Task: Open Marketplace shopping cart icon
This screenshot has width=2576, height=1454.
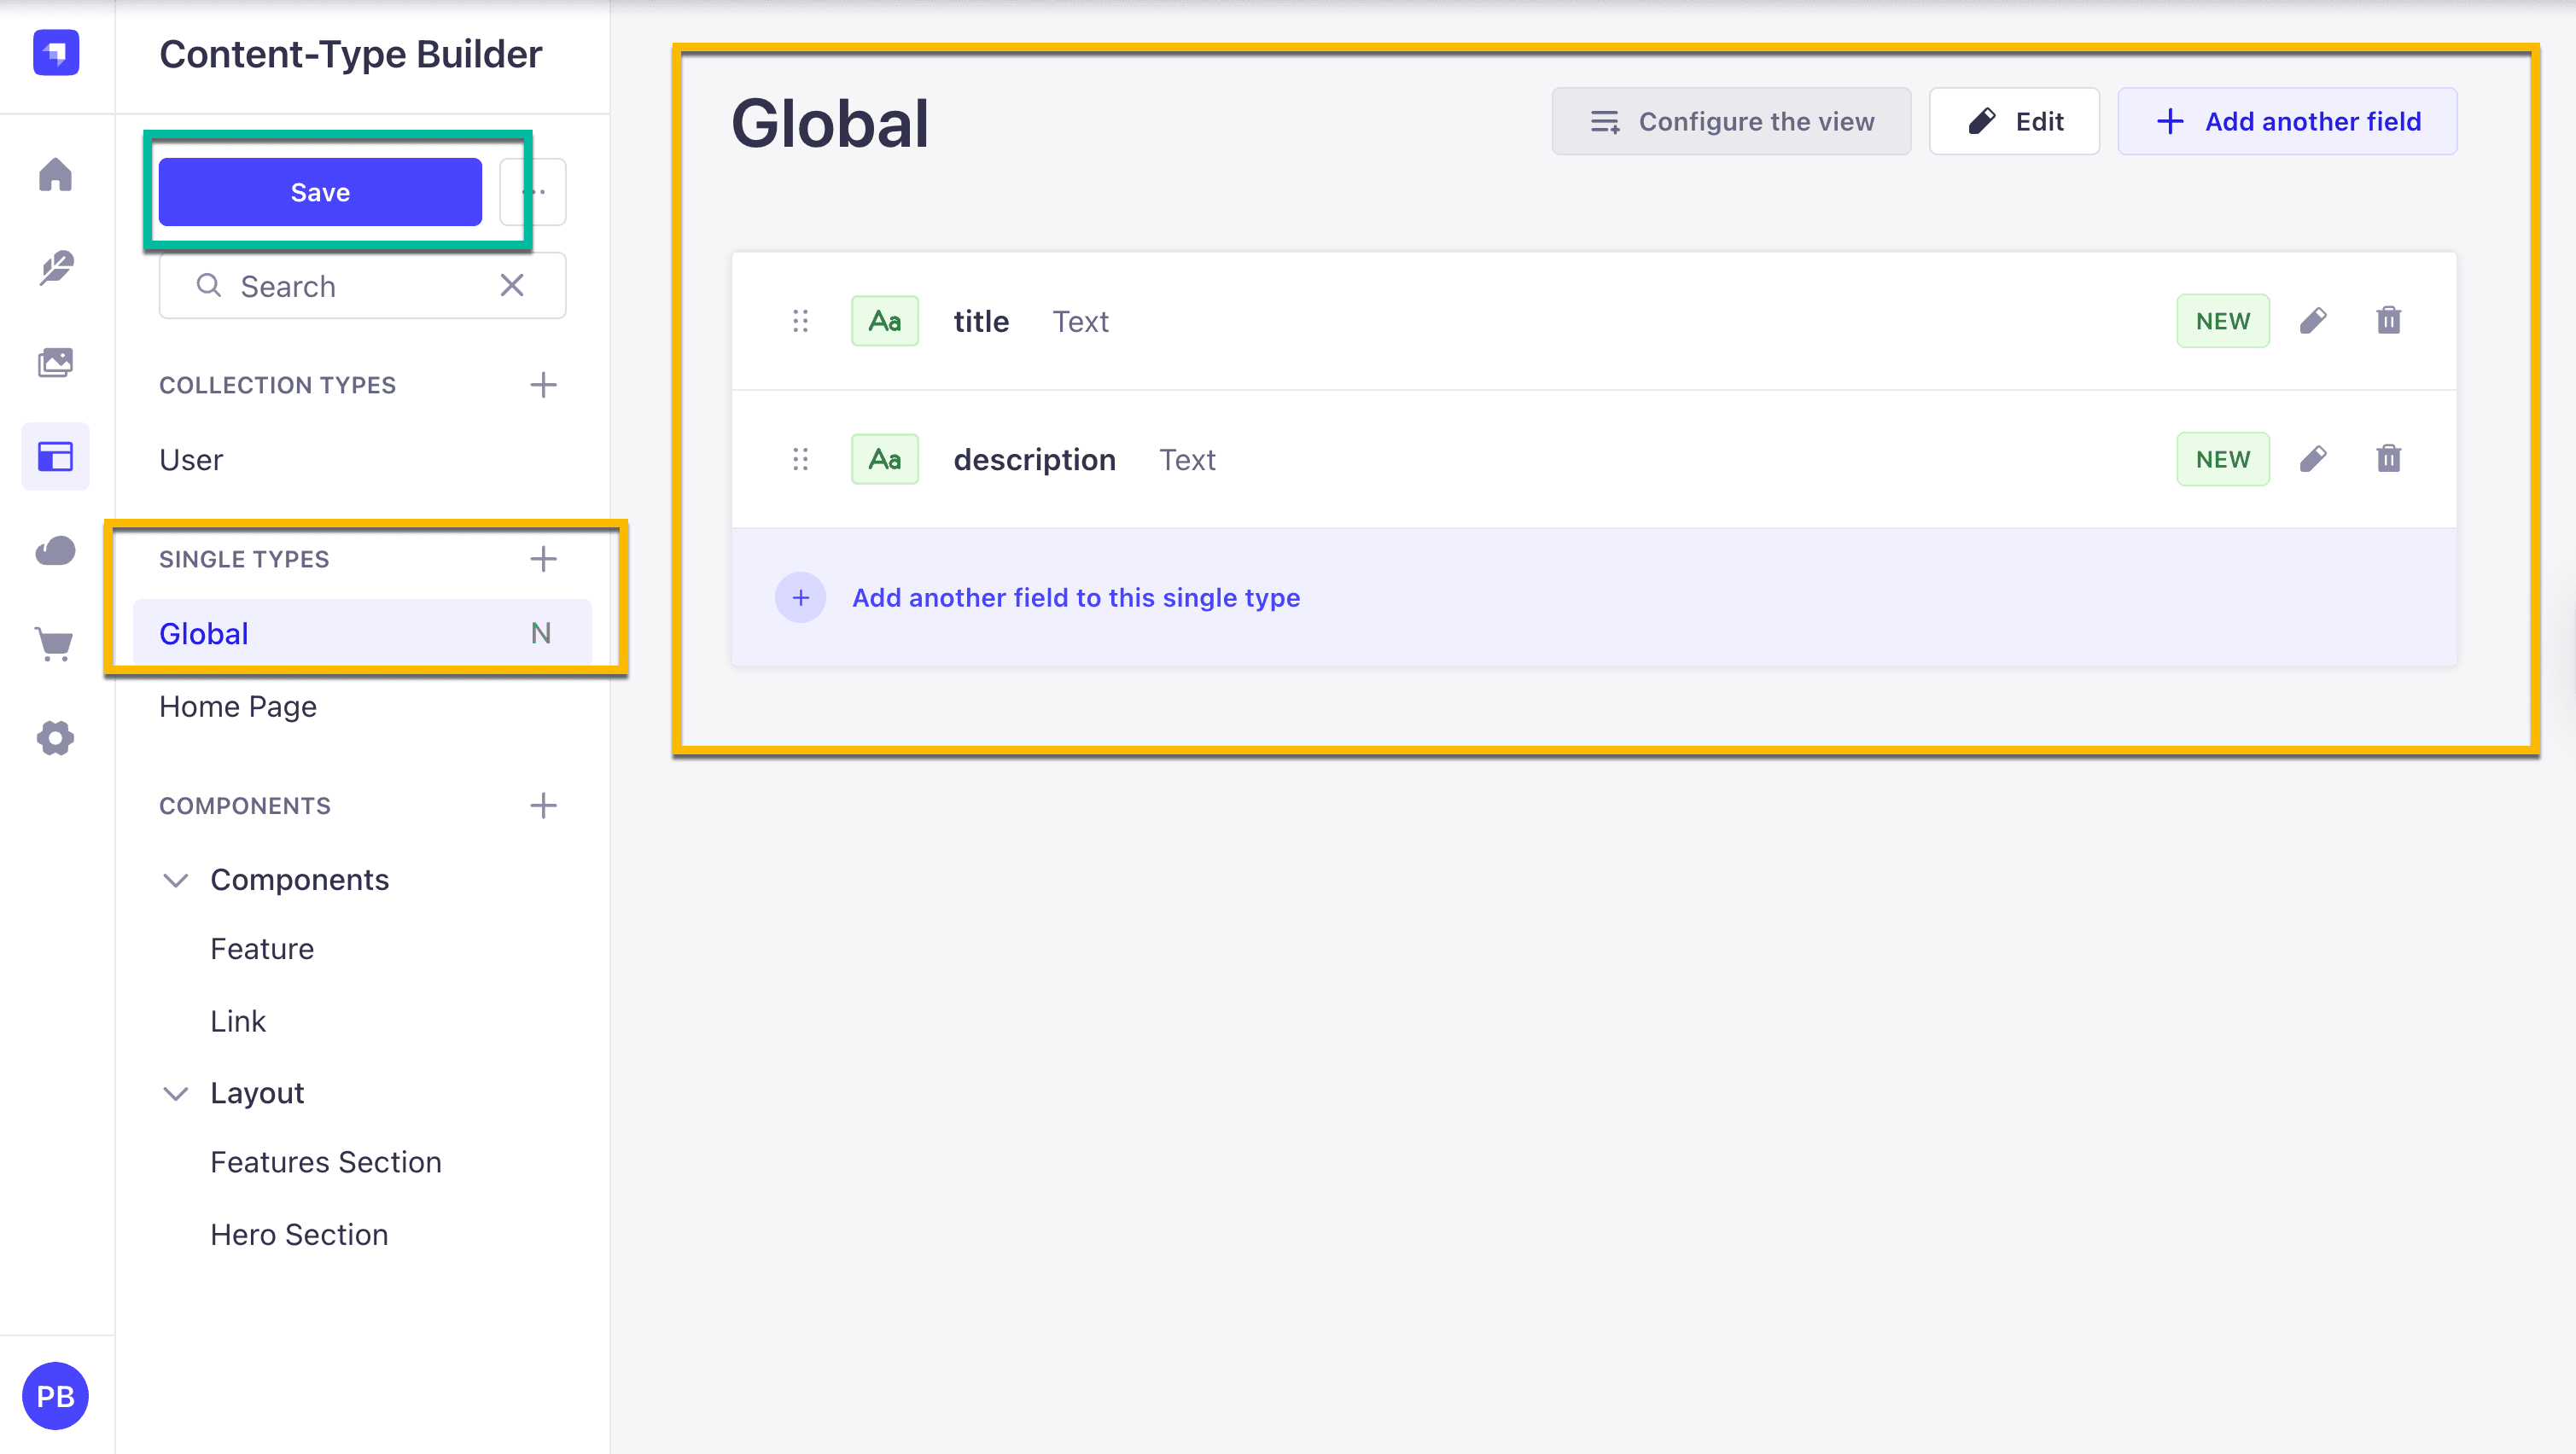Action: click(x=55, y=644)
